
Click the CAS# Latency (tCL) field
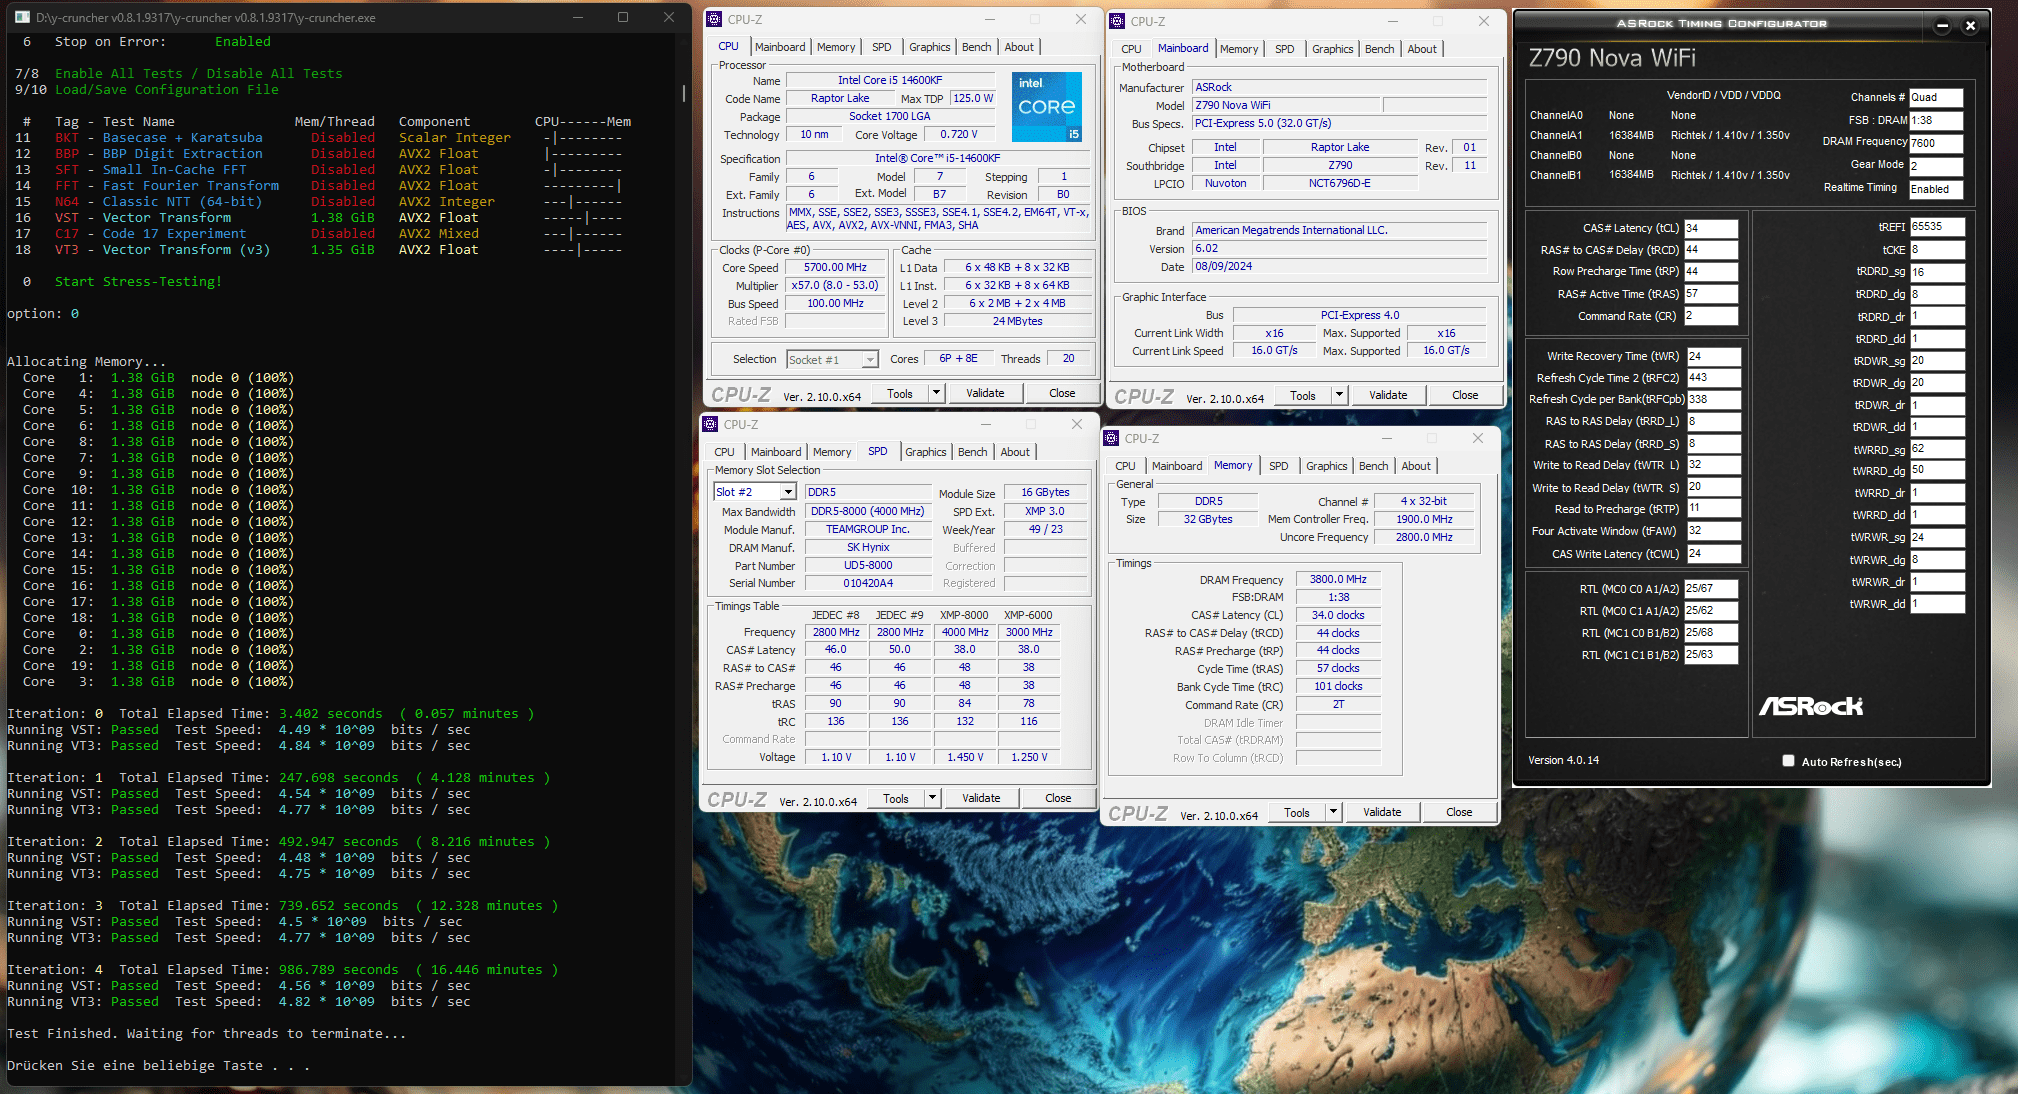point(1710,228)
